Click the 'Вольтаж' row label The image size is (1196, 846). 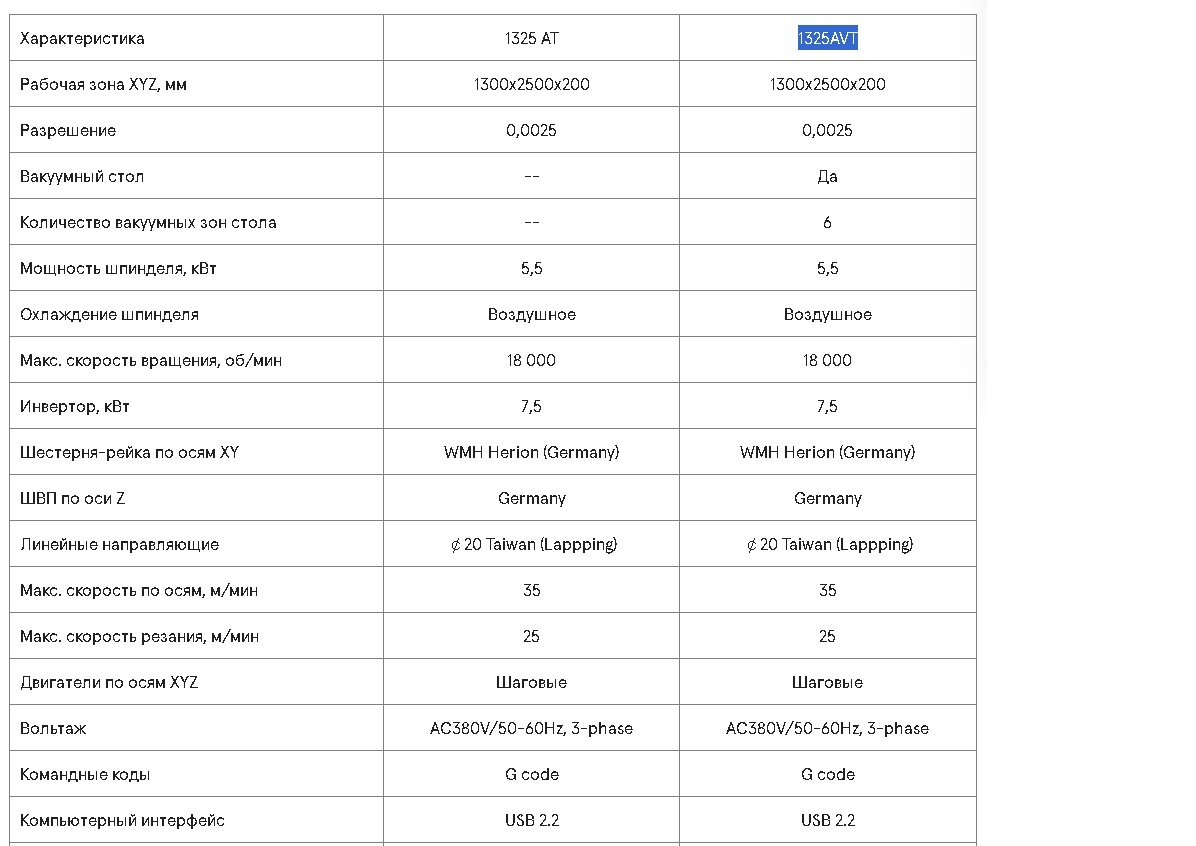pyautogui.click(x=53, y=729)
